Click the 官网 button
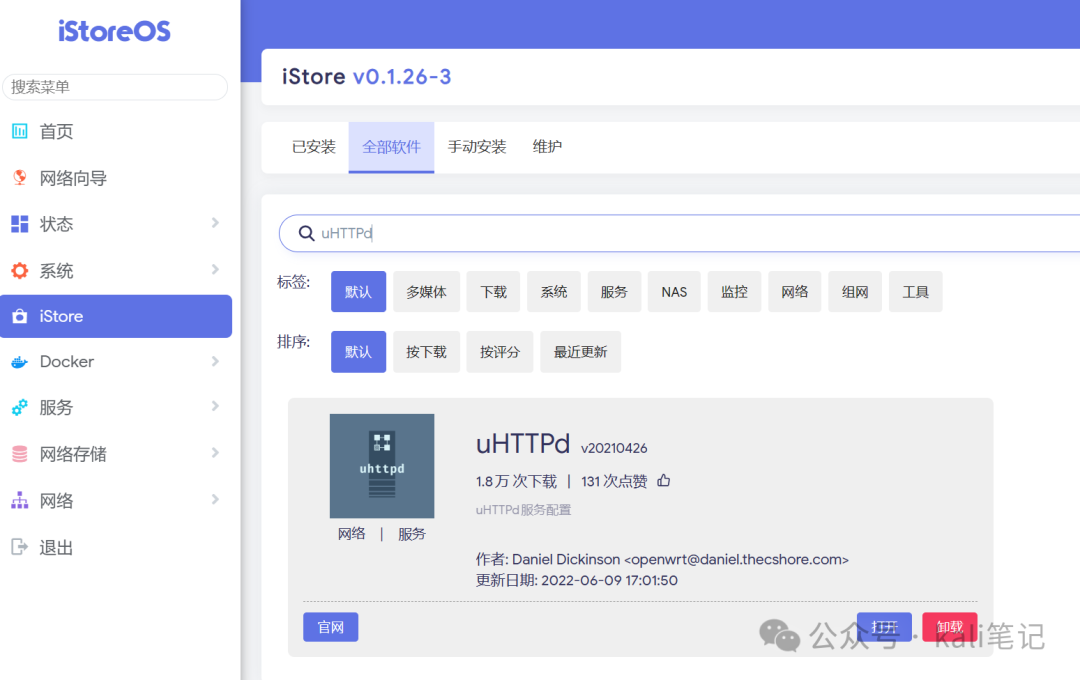Image resolution: width=1080 pixels, height=680 pixels. point(331,627)
